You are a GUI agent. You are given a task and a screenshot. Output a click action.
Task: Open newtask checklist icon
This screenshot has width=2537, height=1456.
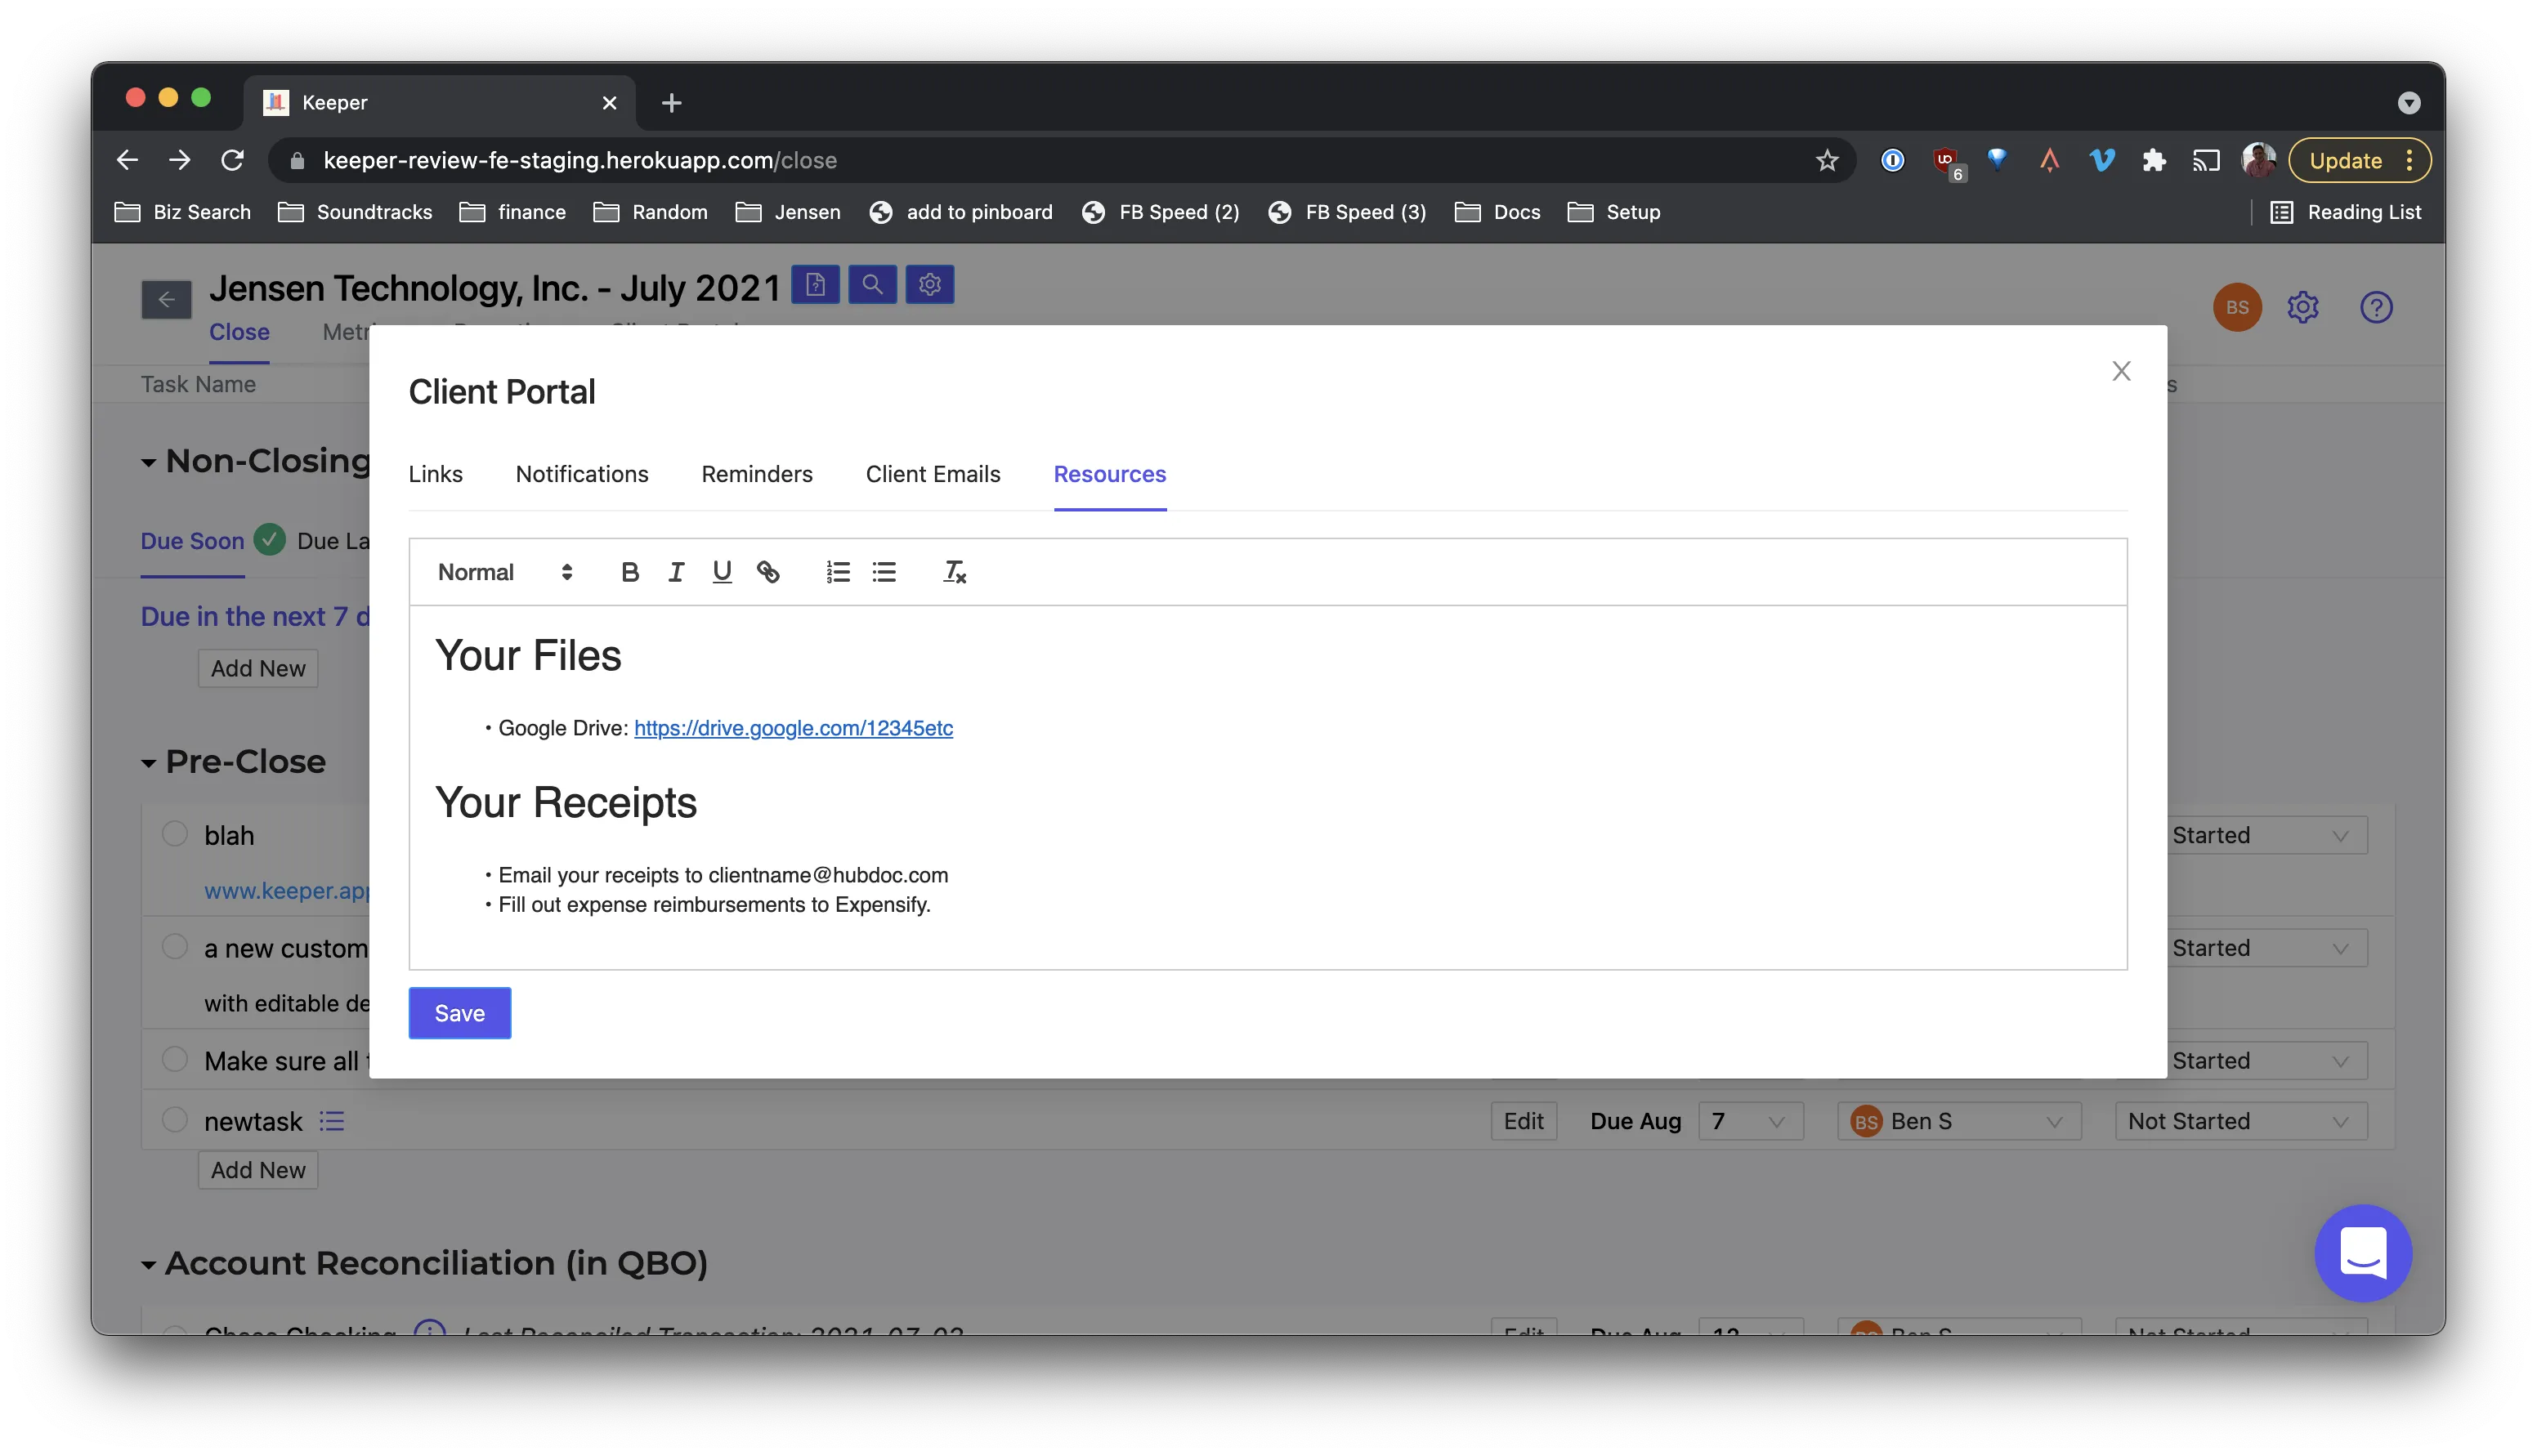(332, 1121)
